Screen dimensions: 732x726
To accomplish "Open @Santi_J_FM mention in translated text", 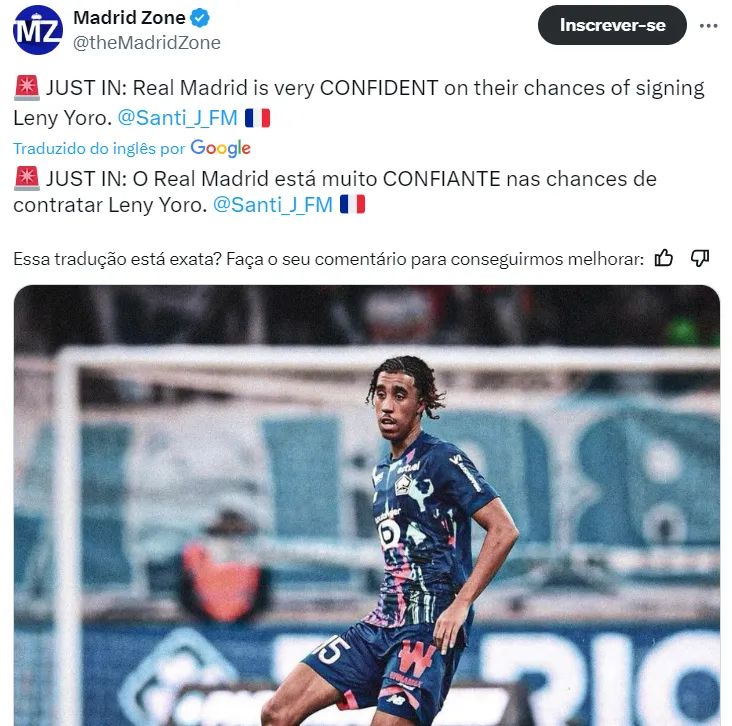I will coord(273,204).
